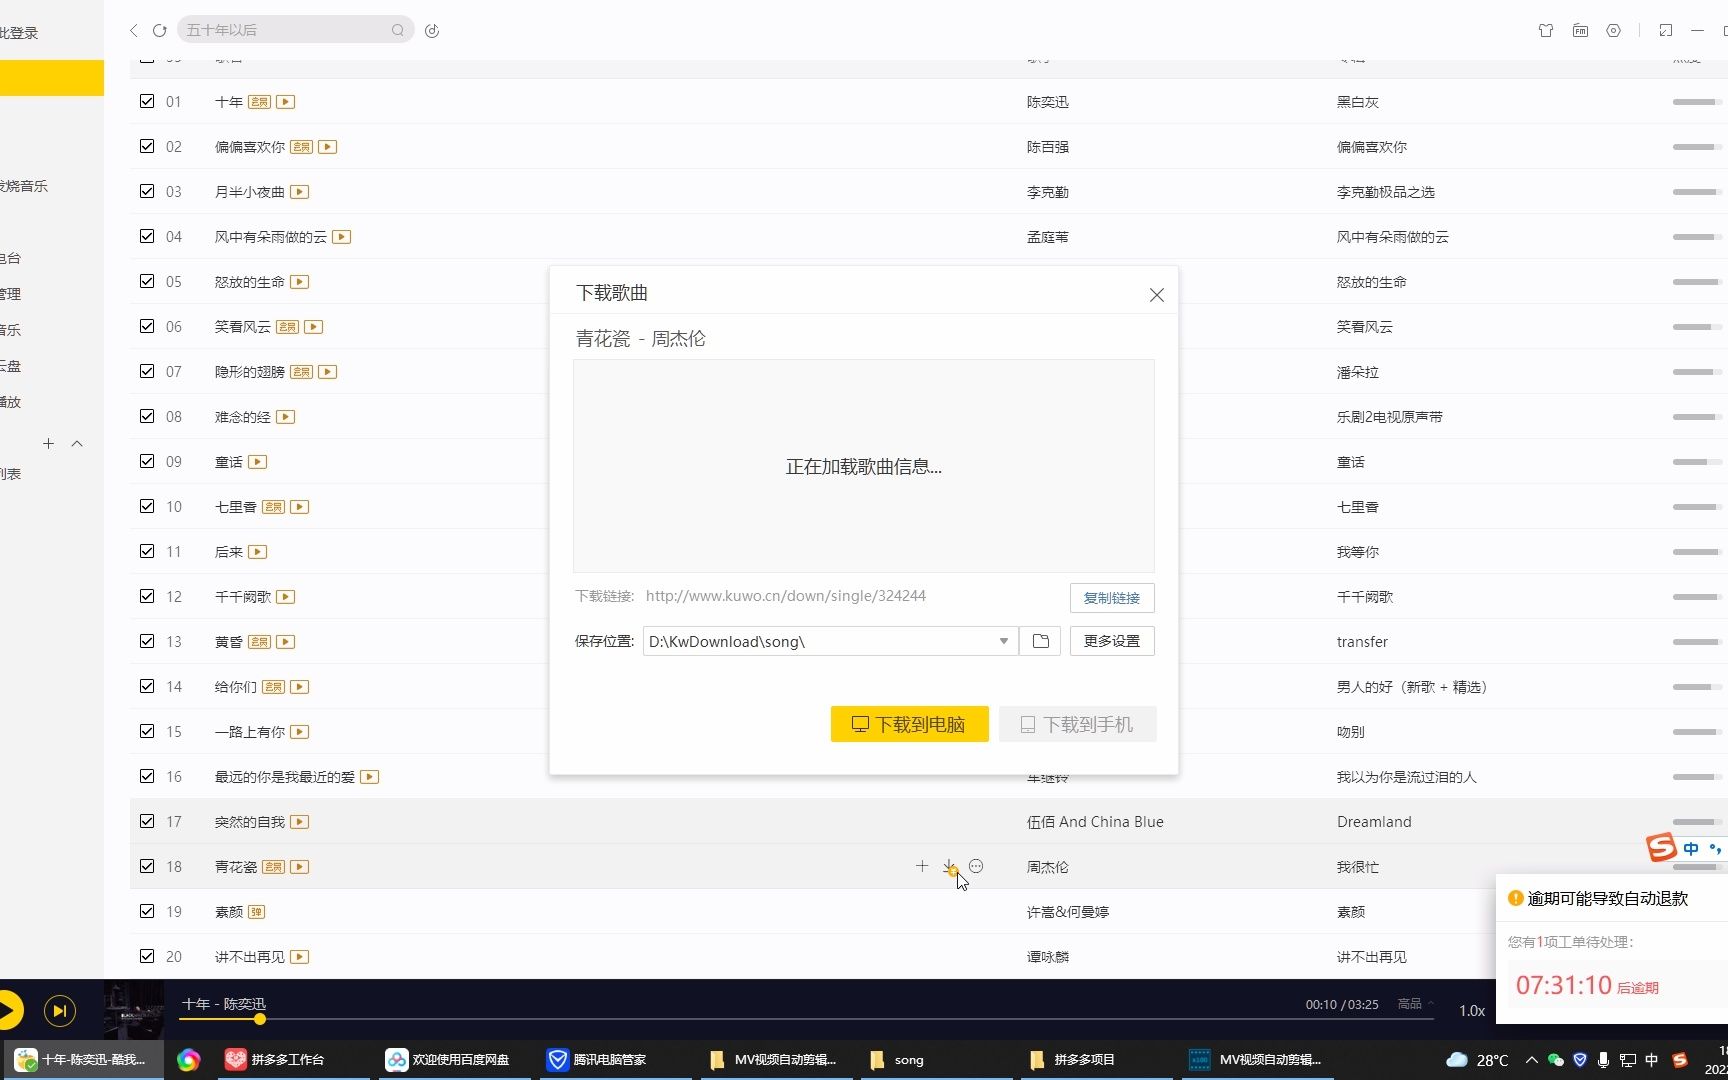Click the Sogou input method S icon
This screenshot has width=1728, height=1080.
coord(1661,847)
